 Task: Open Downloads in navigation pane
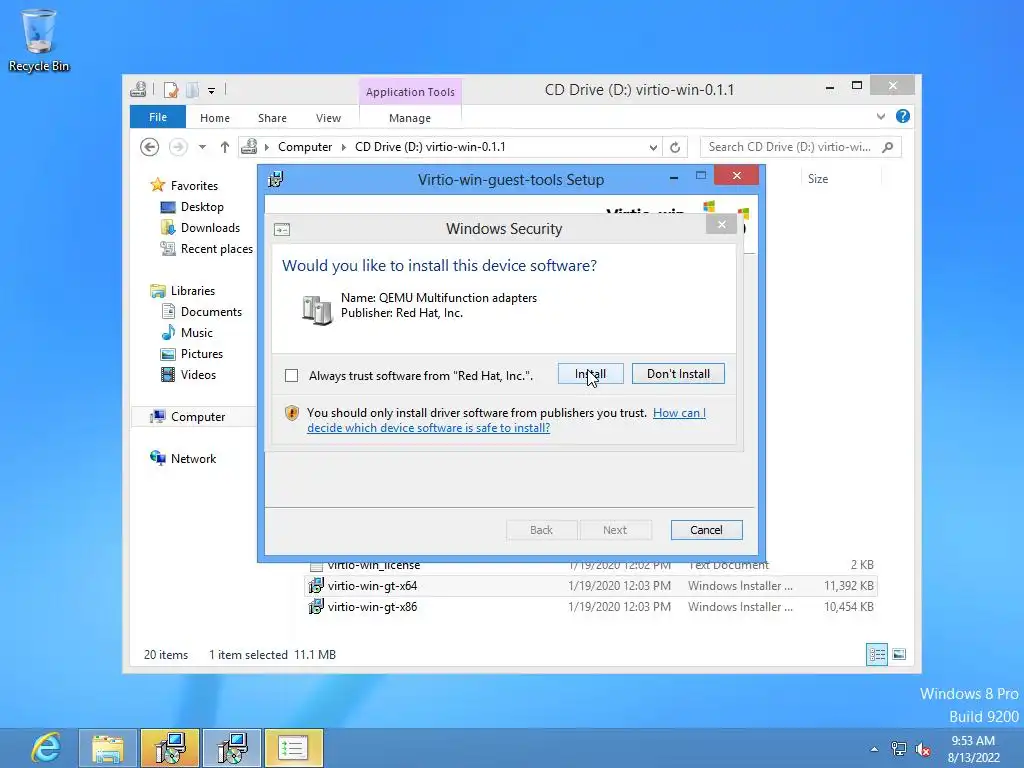210,227
